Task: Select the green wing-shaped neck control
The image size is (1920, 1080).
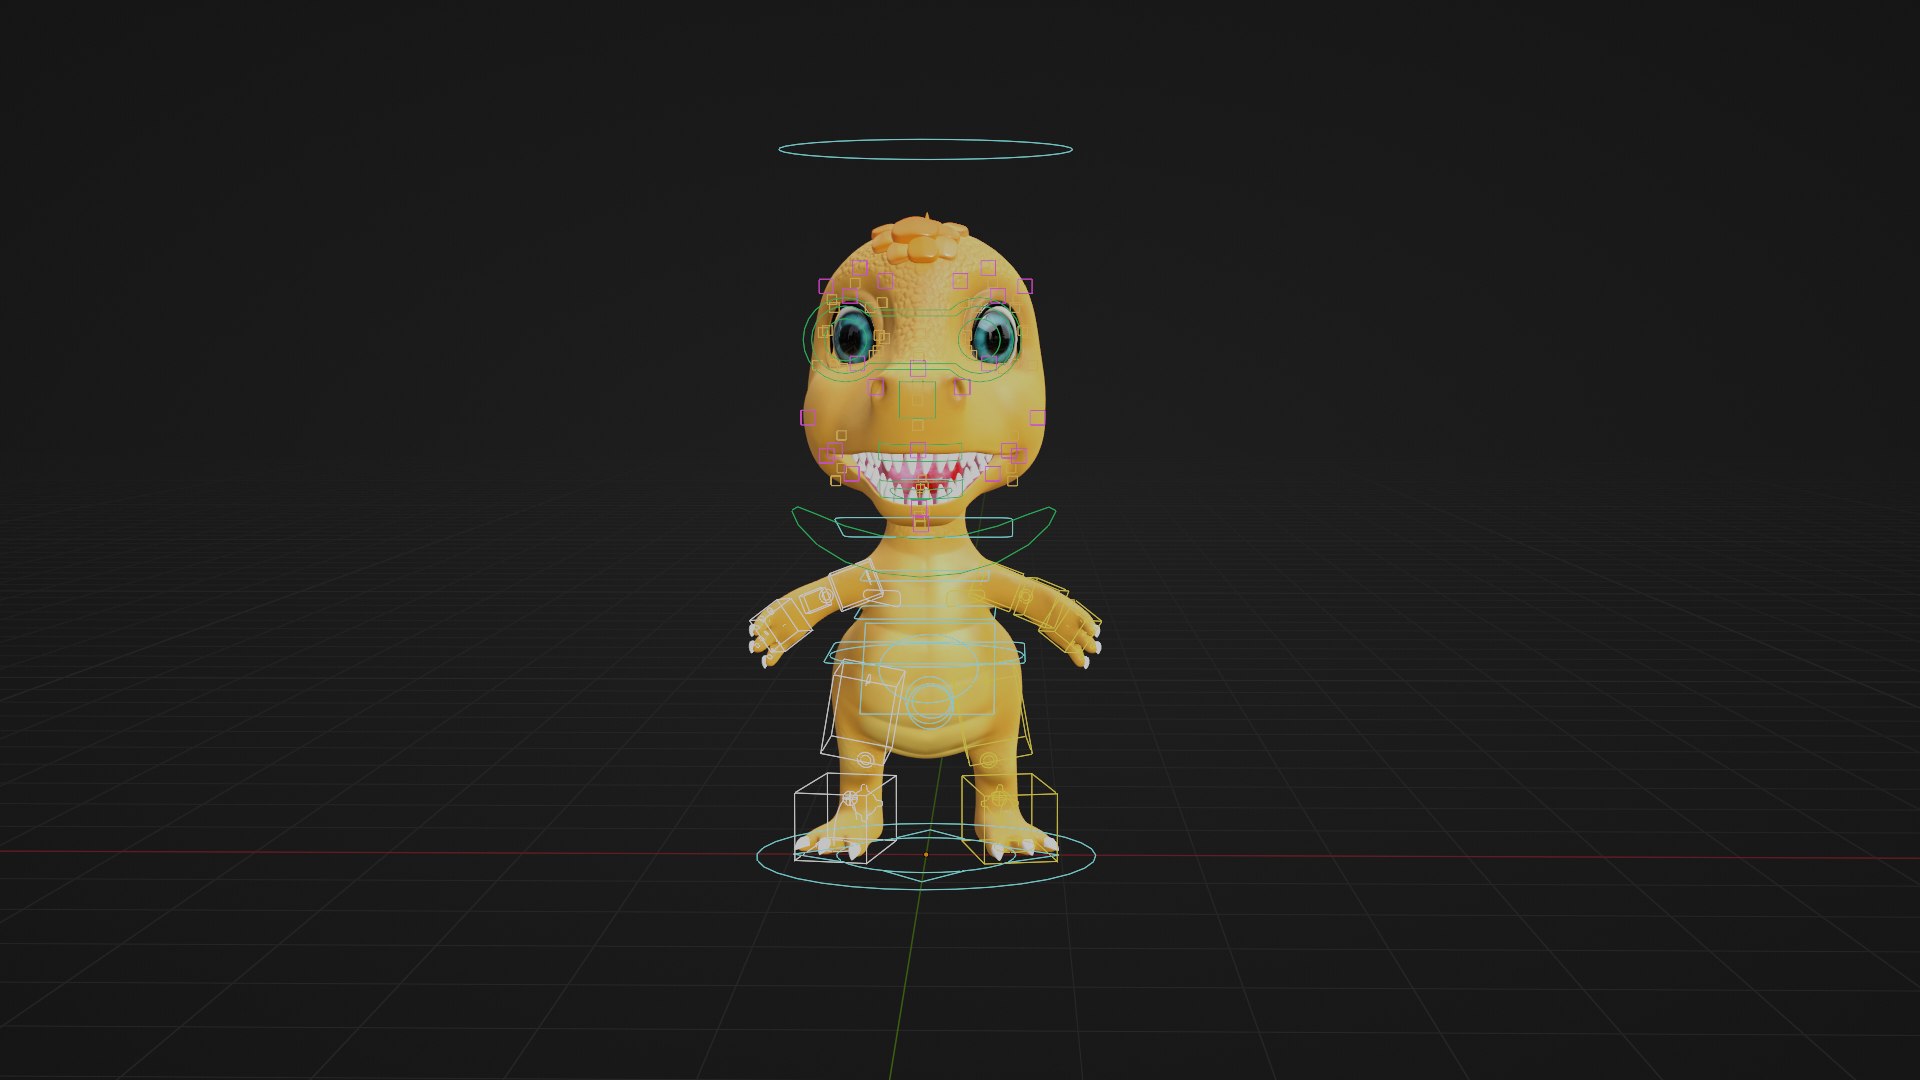Action: 924,541
